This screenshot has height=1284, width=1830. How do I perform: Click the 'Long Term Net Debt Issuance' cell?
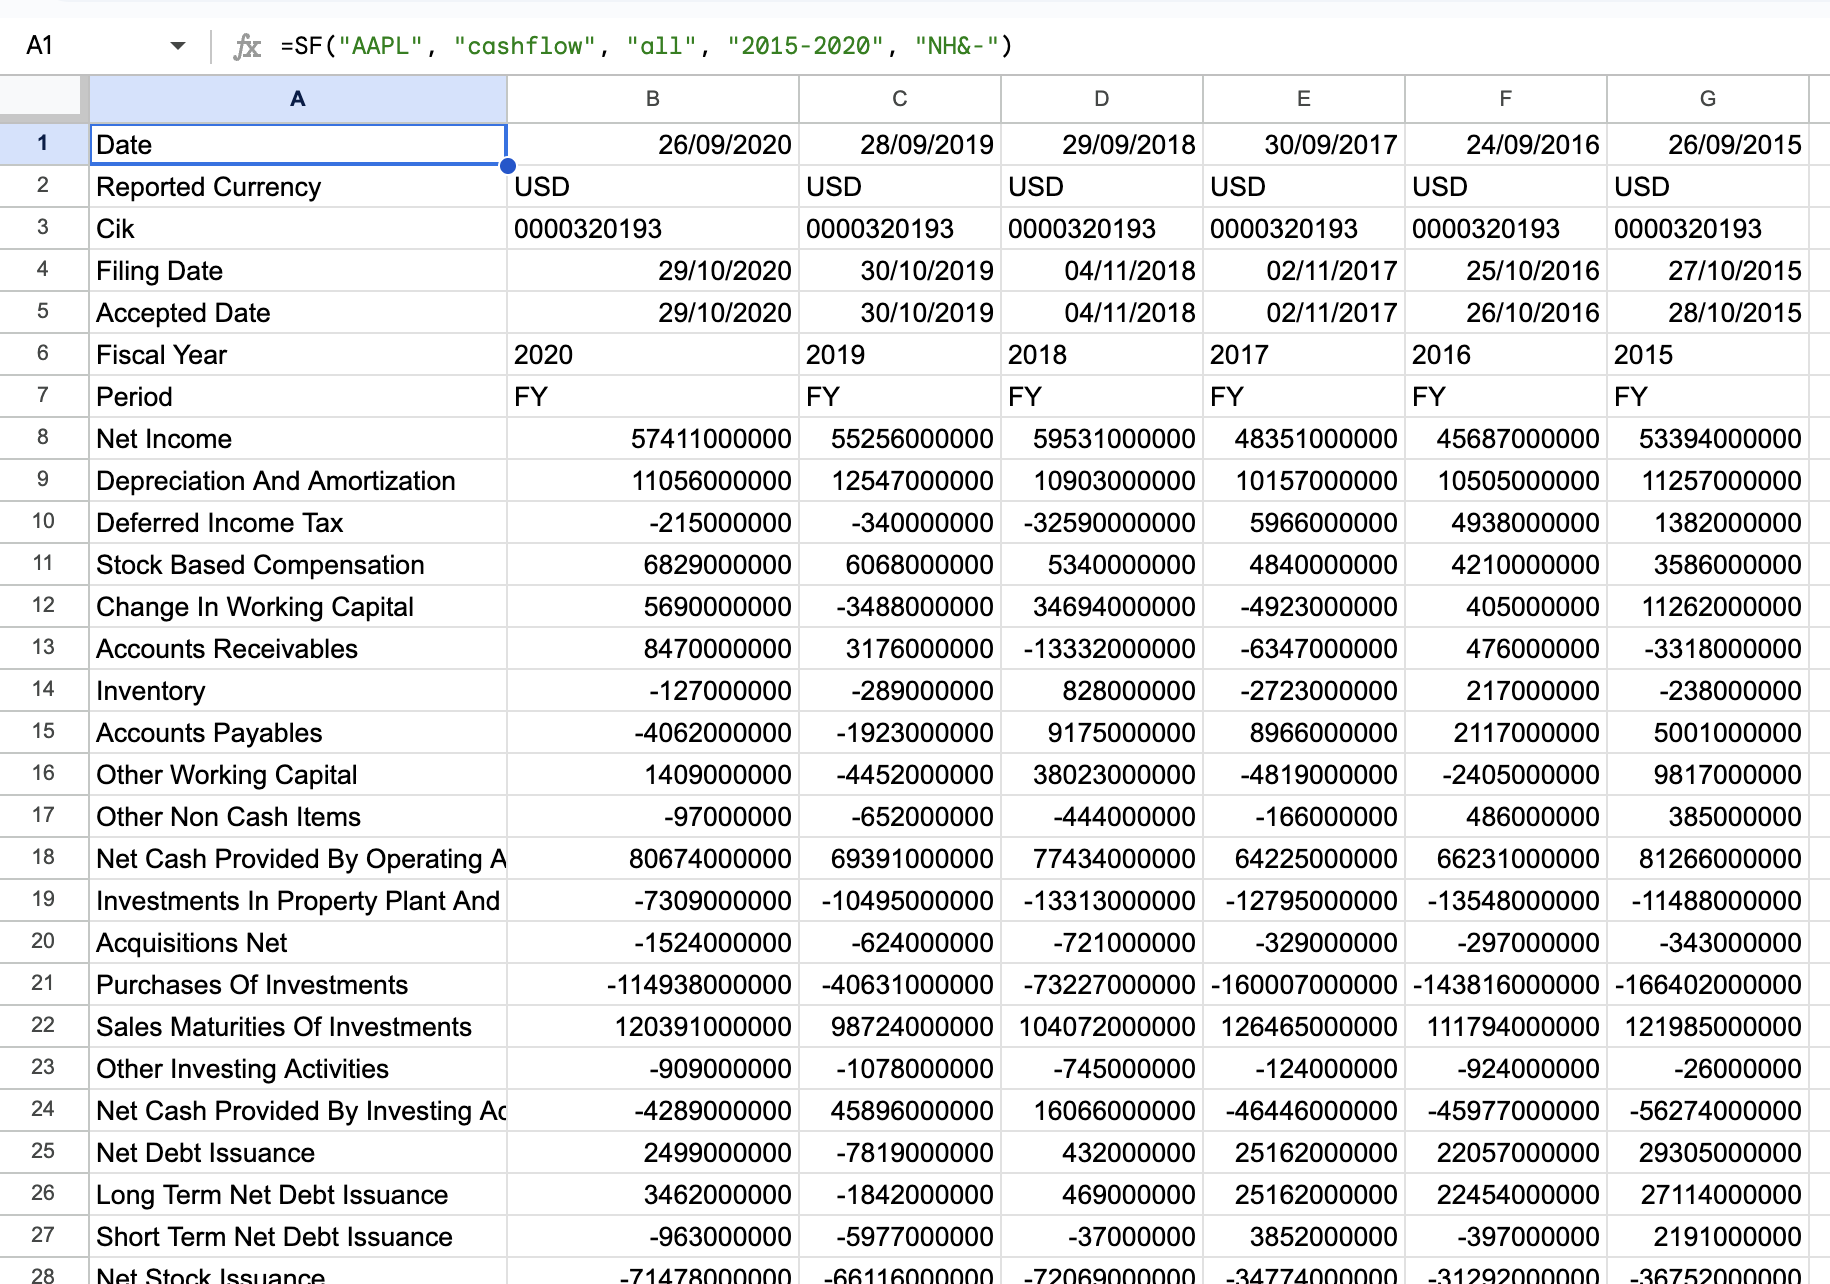(298, 1195)
